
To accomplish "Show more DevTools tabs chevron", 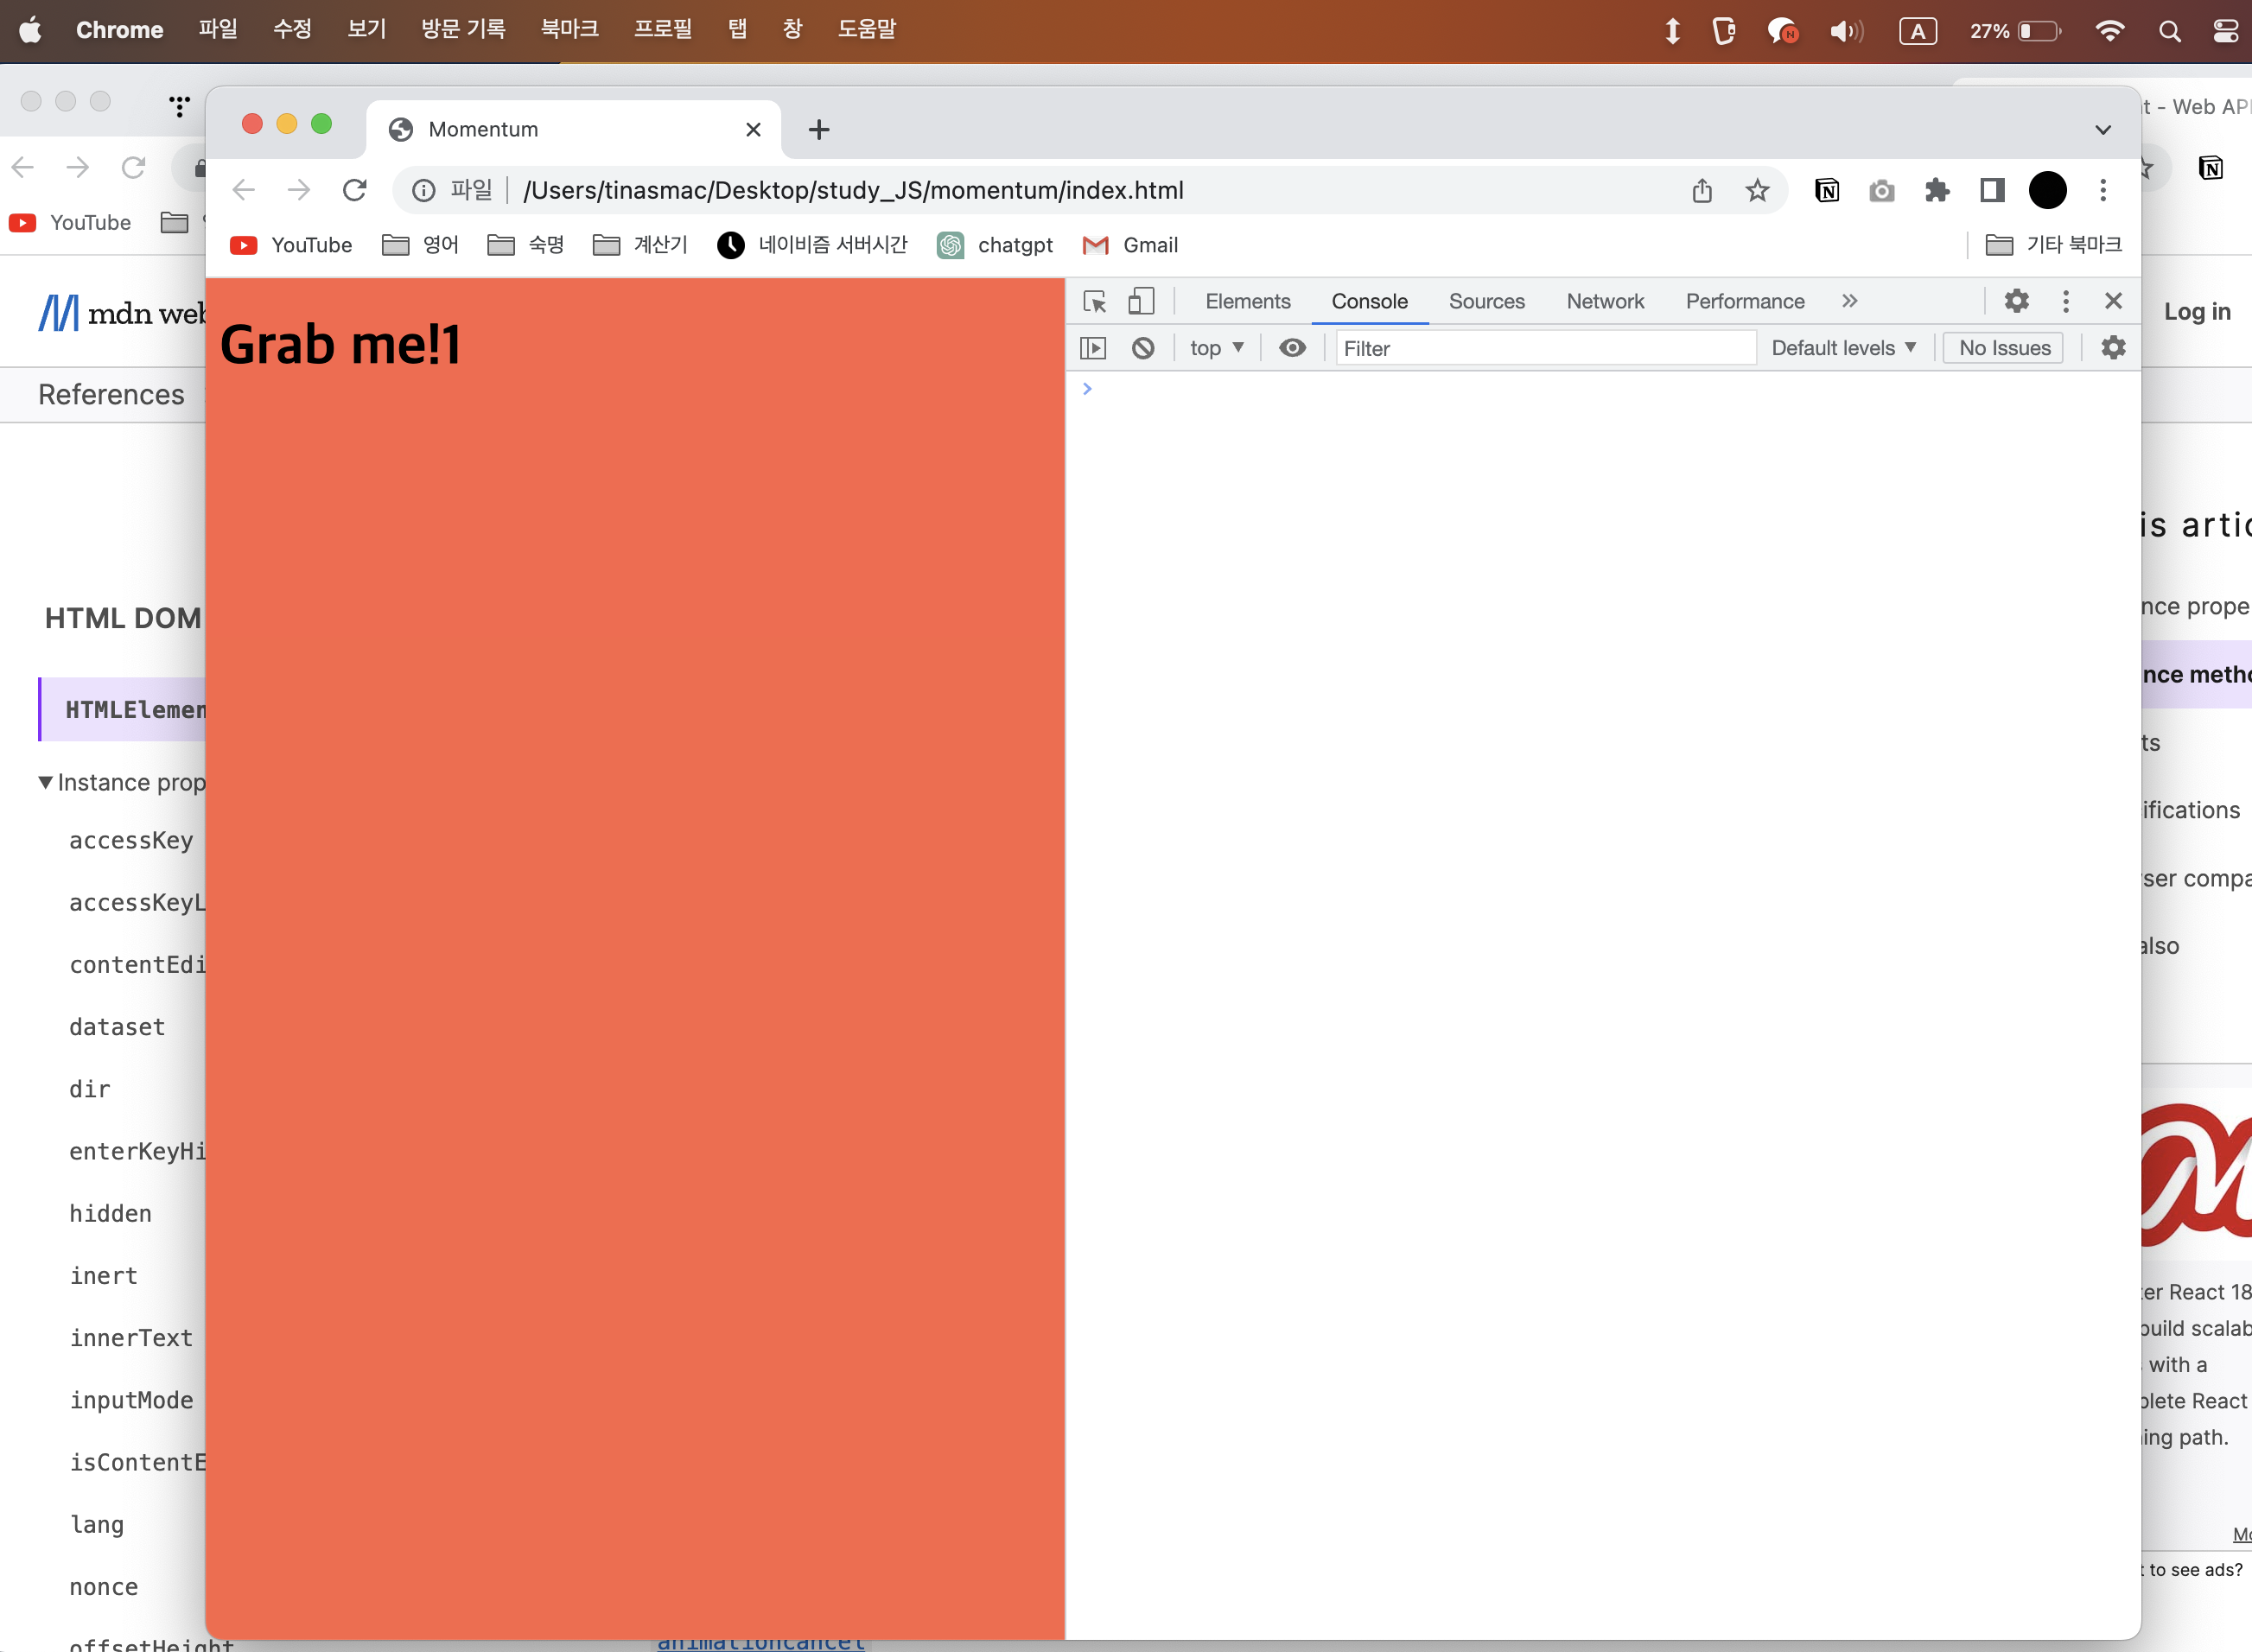I will click(1850, 301).
